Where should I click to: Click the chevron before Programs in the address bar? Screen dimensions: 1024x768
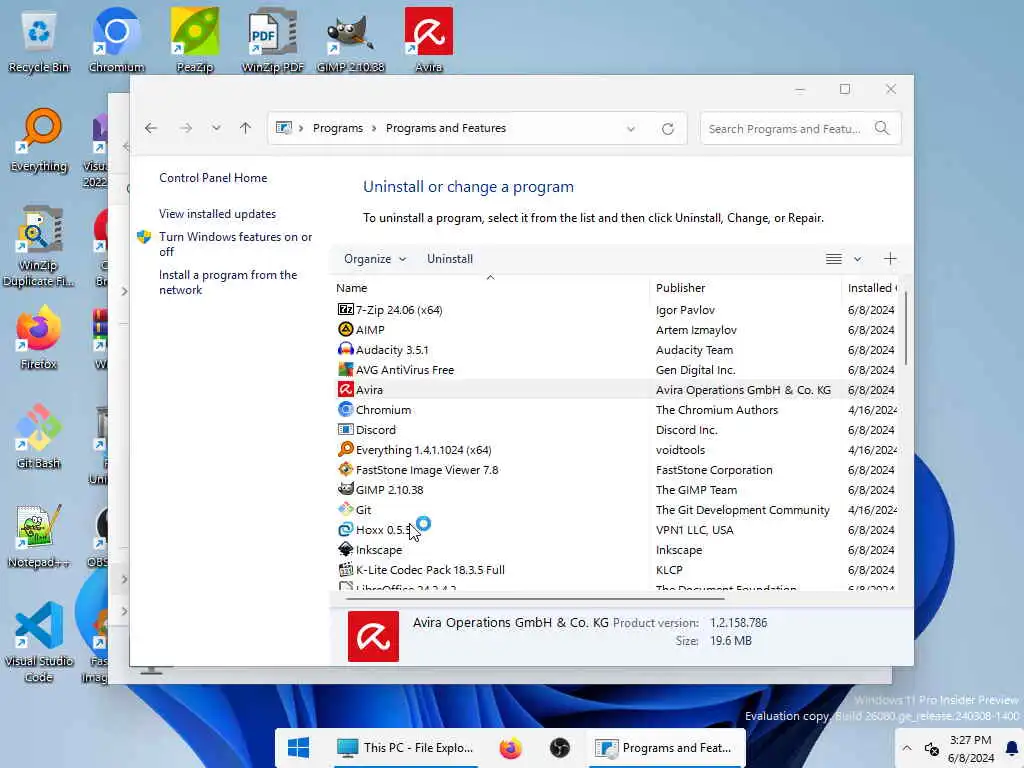(x=301, y=128)
